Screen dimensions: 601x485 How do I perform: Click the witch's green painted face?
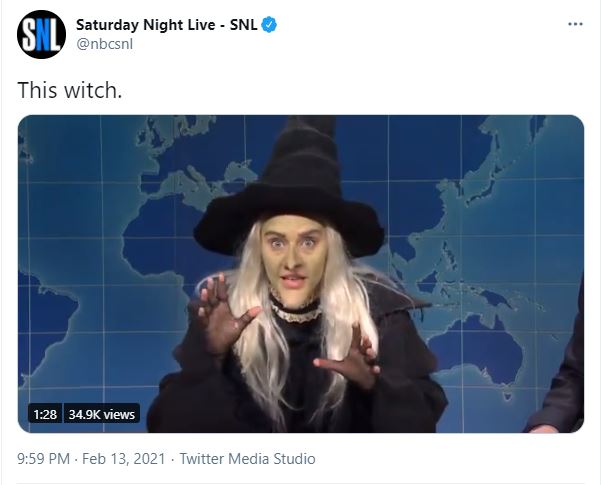pos(293,261)
